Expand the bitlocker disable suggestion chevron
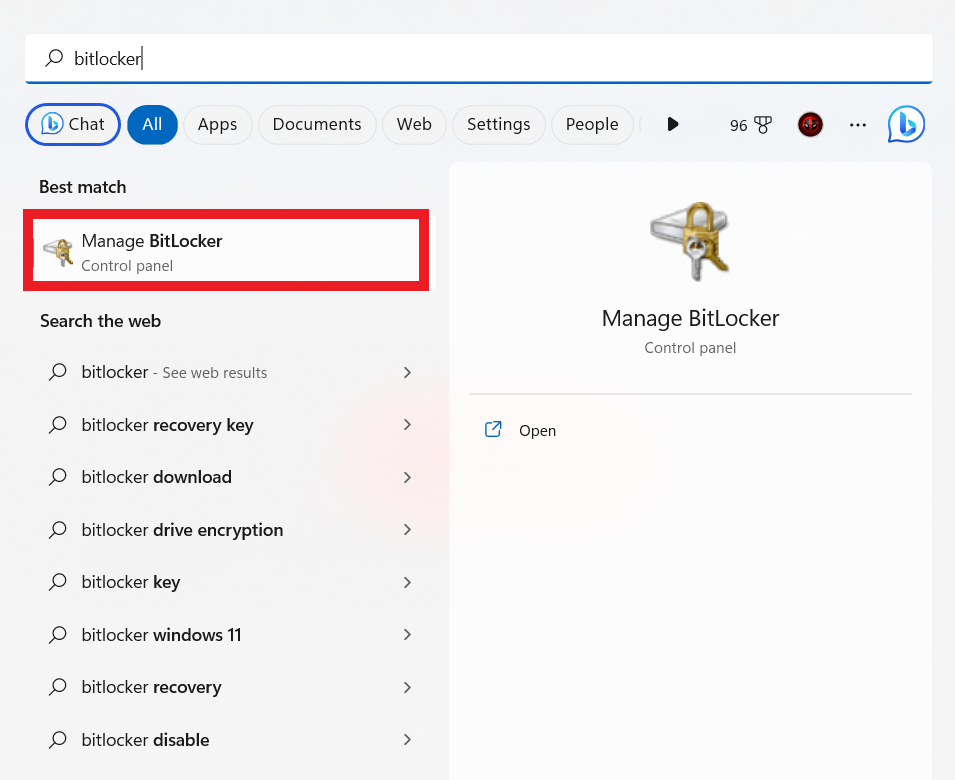Viewport: 955px width, 780px height. click(x=407, y=740)
